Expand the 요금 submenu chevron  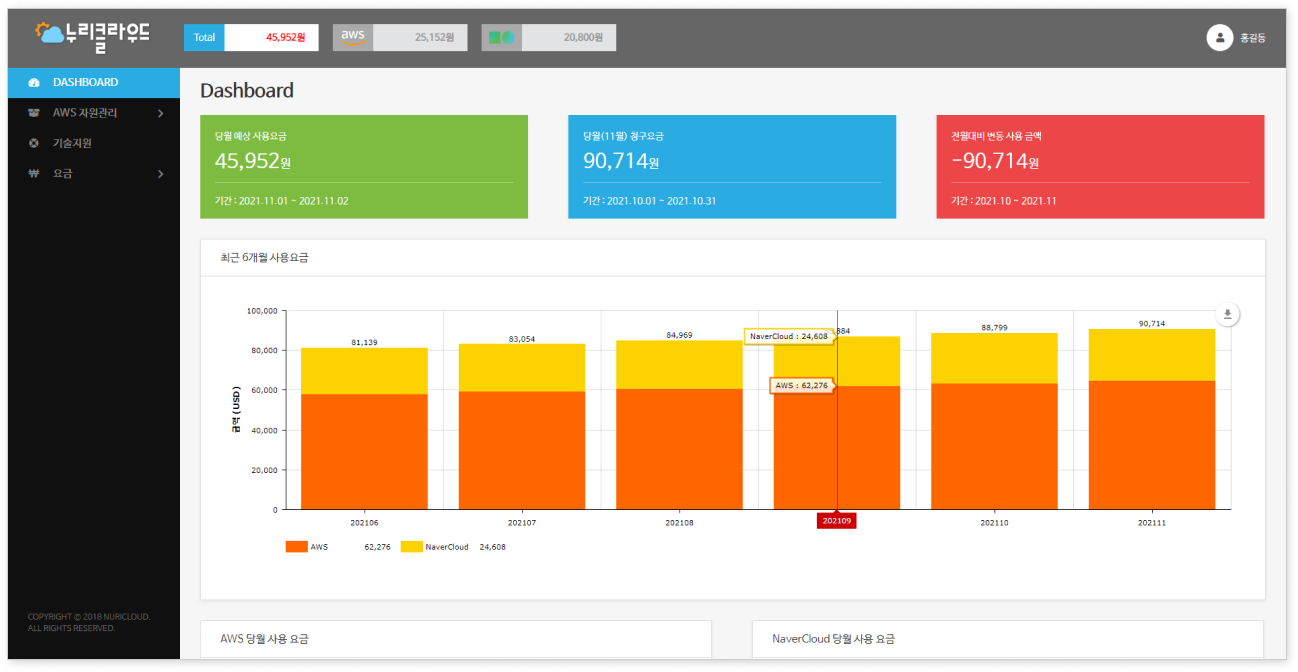(x=161, y=174)
